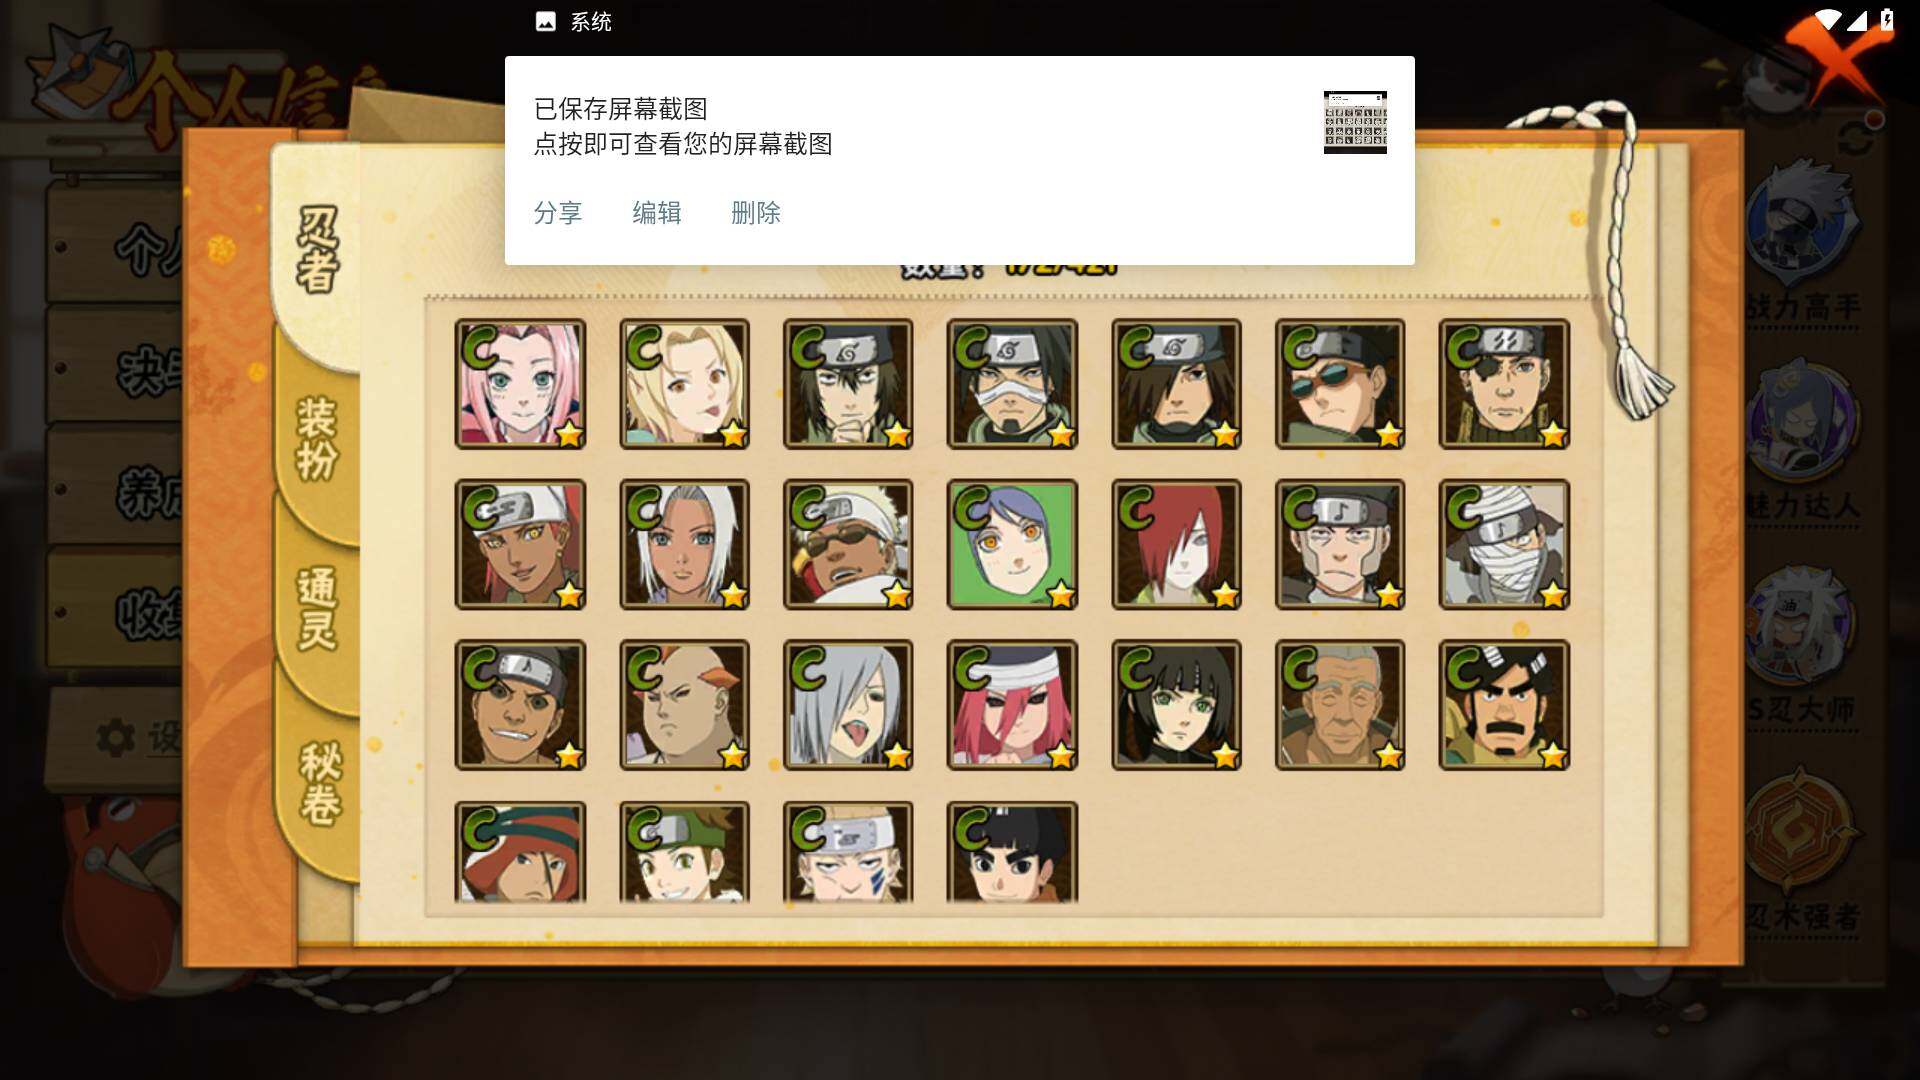Choose the bandage-wrapped face ninja portrait
This screenshot has height=1080, width=1920.
[x=1504, y=545]
